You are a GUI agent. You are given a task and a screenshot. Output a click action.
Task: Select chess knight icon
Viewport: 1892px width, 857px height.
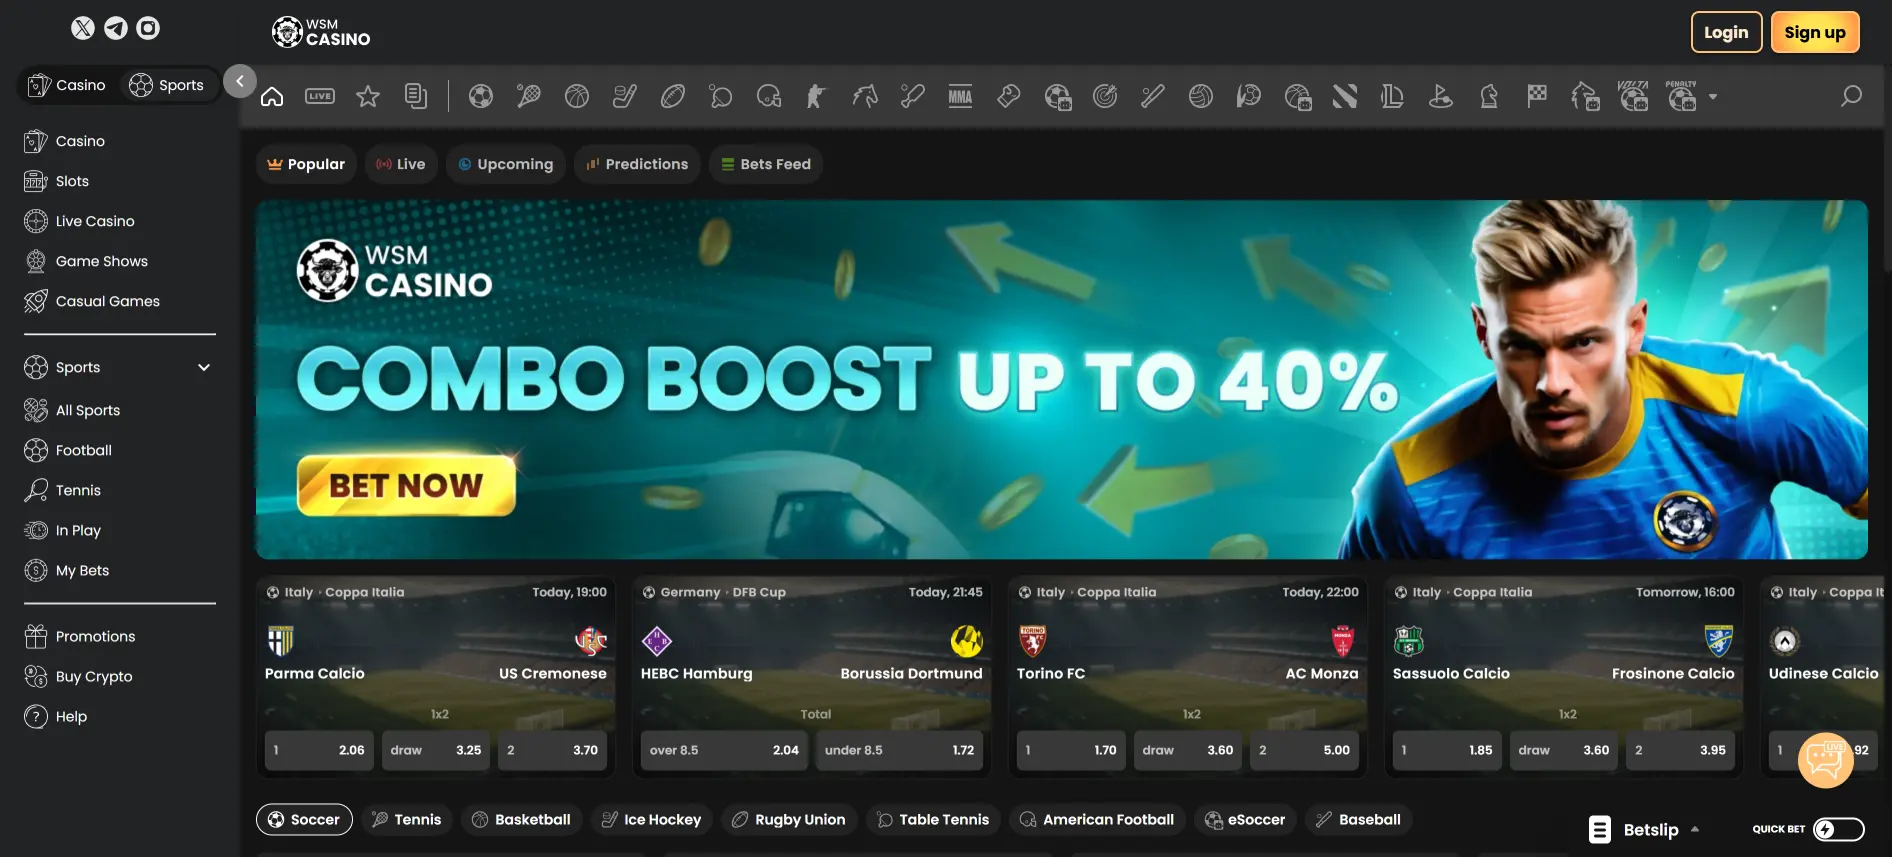(x=1489, y=96)
